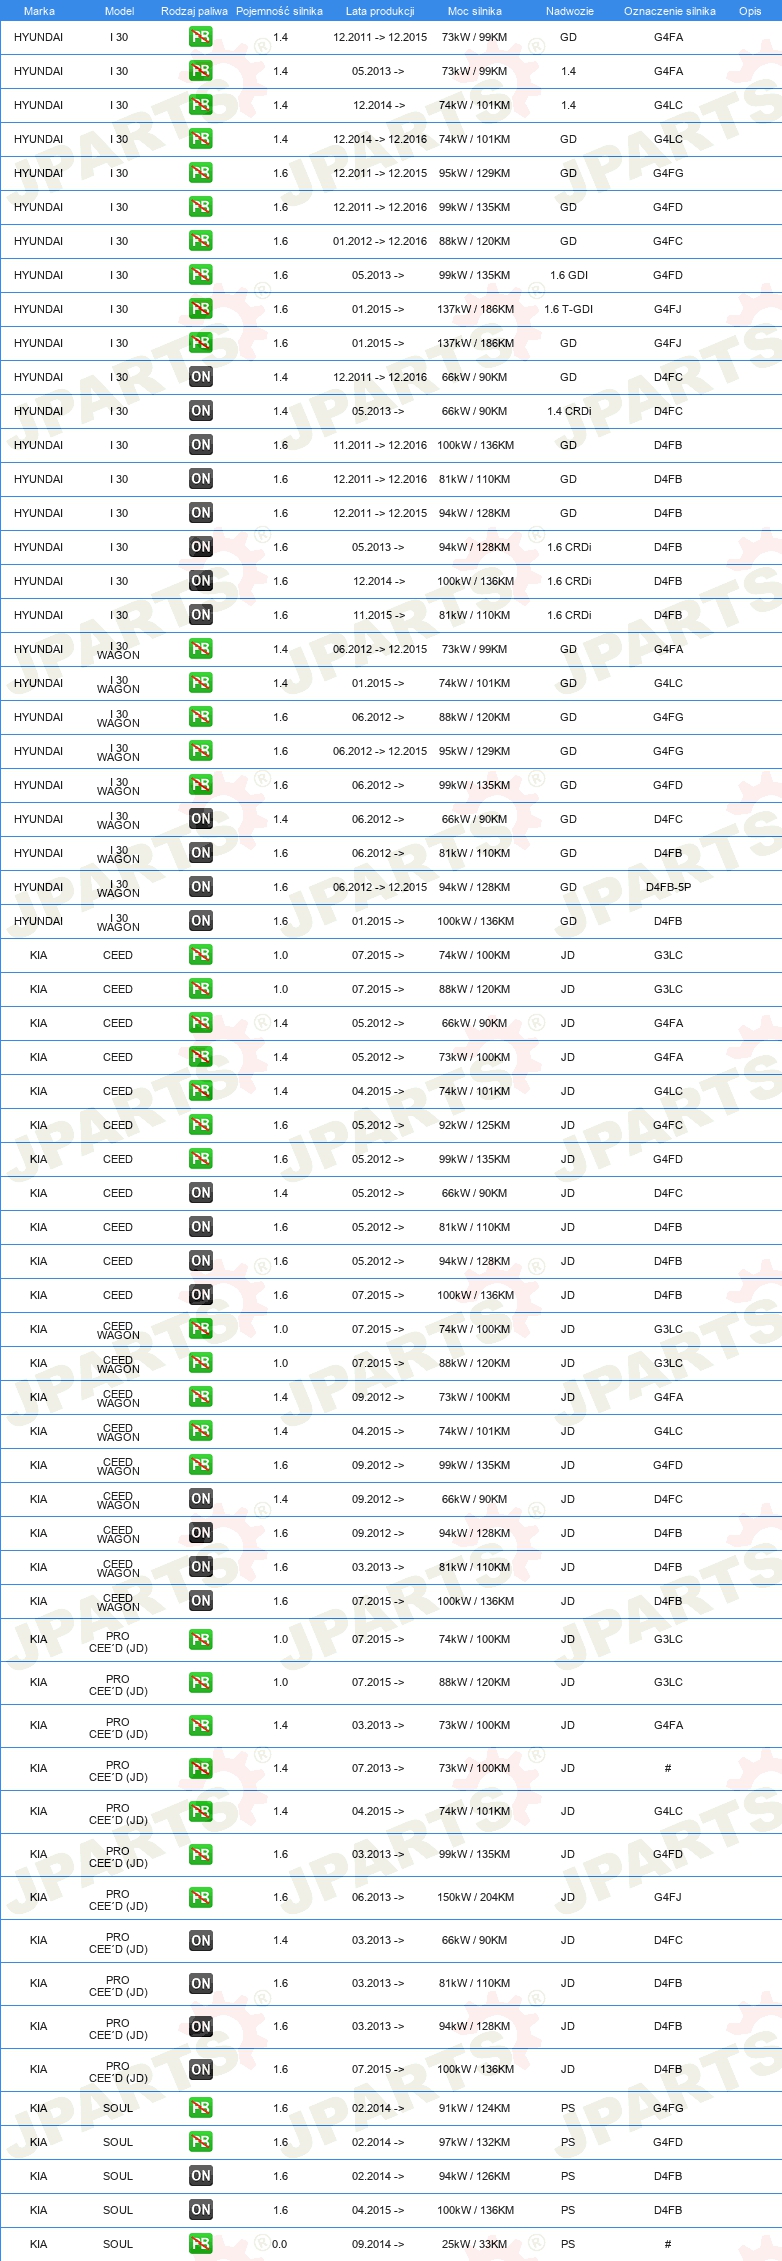Click diesel ON icon in I 30 WAGON 100kW / 136KM row
Screen dimensions: 782x2261
[201, 921]
